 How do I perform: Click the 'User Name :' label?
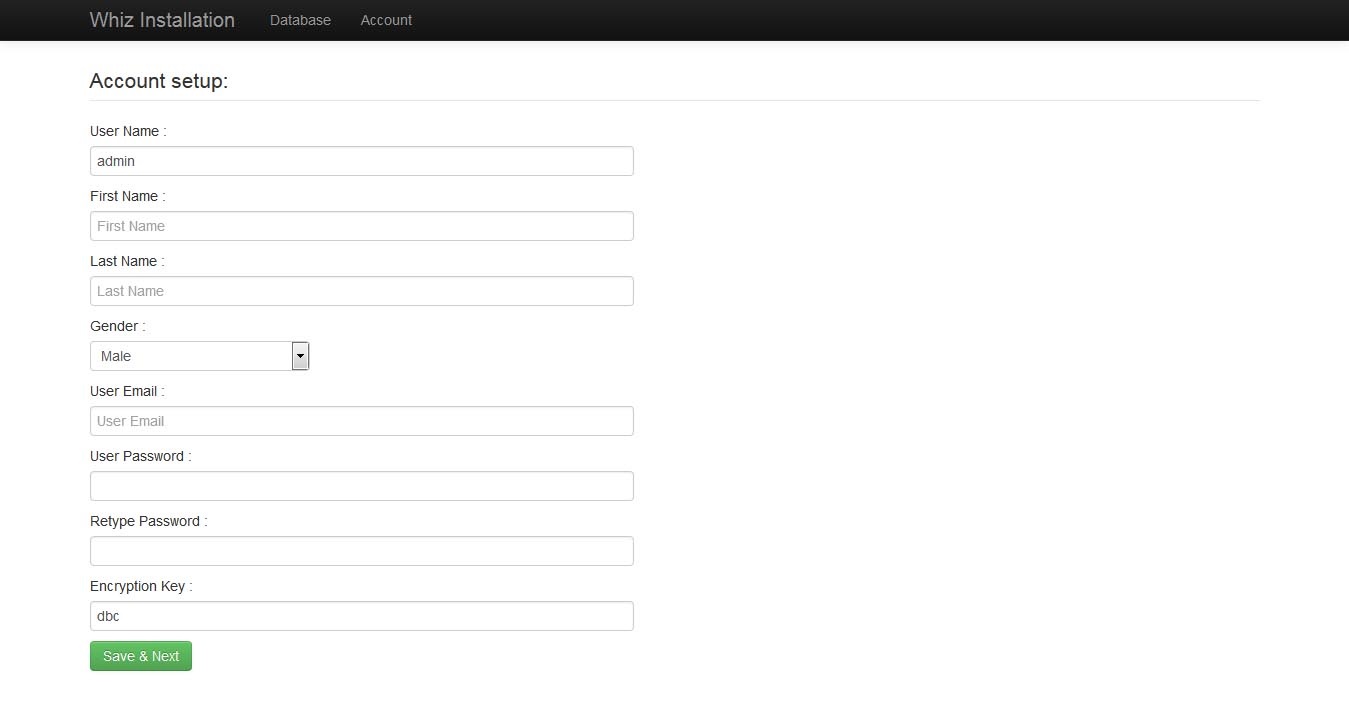click(x=128, y=131)
